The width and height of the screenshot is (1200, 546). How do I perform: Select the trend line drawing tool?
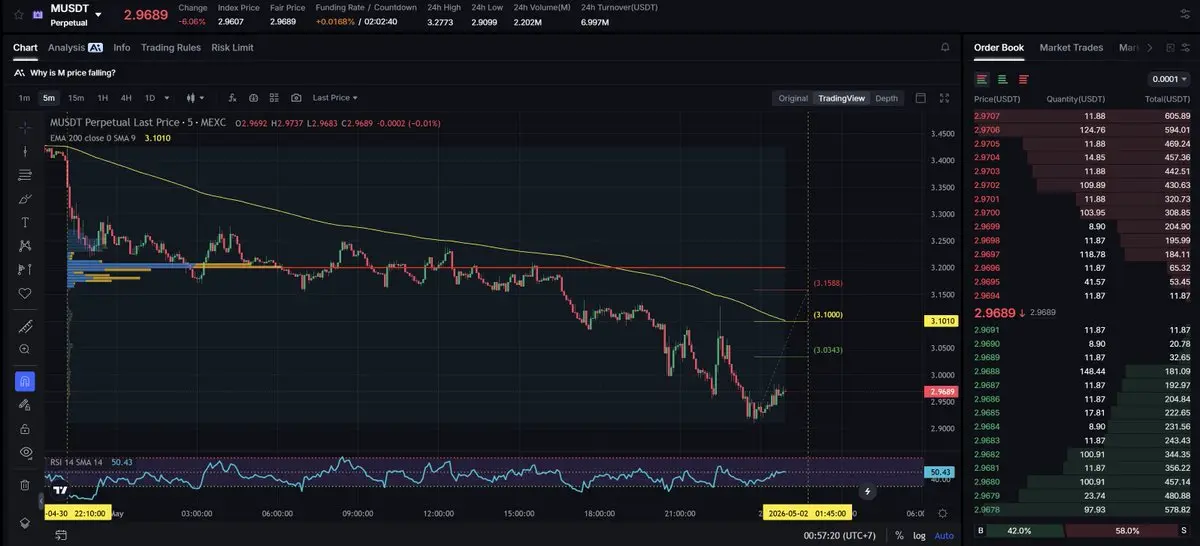25,151
